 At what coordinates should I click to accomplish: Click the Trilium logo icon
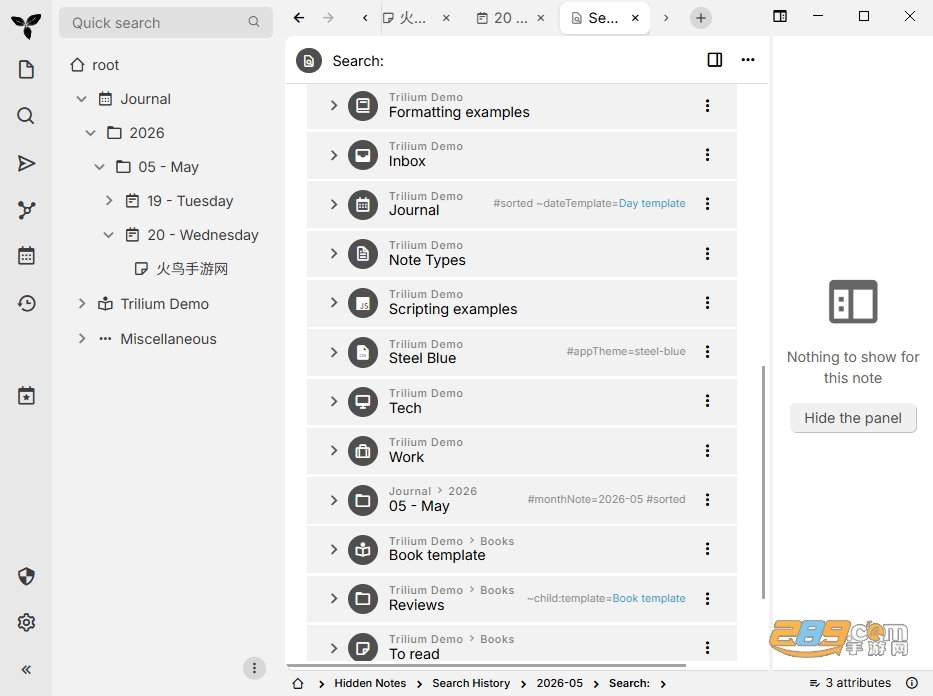(x=26, y=26)
